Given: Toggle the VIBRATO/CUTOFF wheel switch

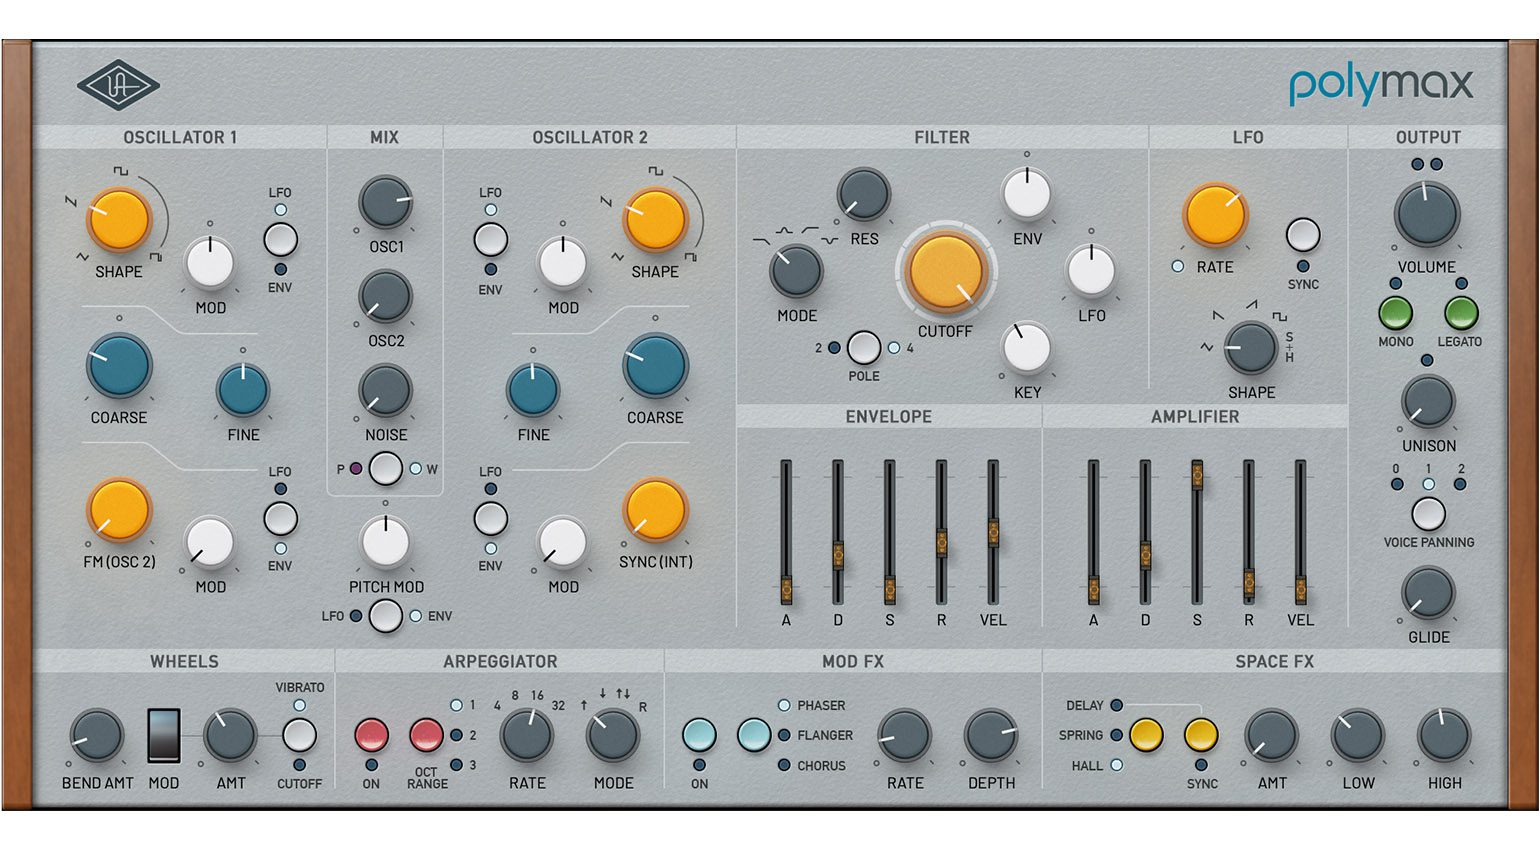Looking at the screenshot, I should 299,735.
